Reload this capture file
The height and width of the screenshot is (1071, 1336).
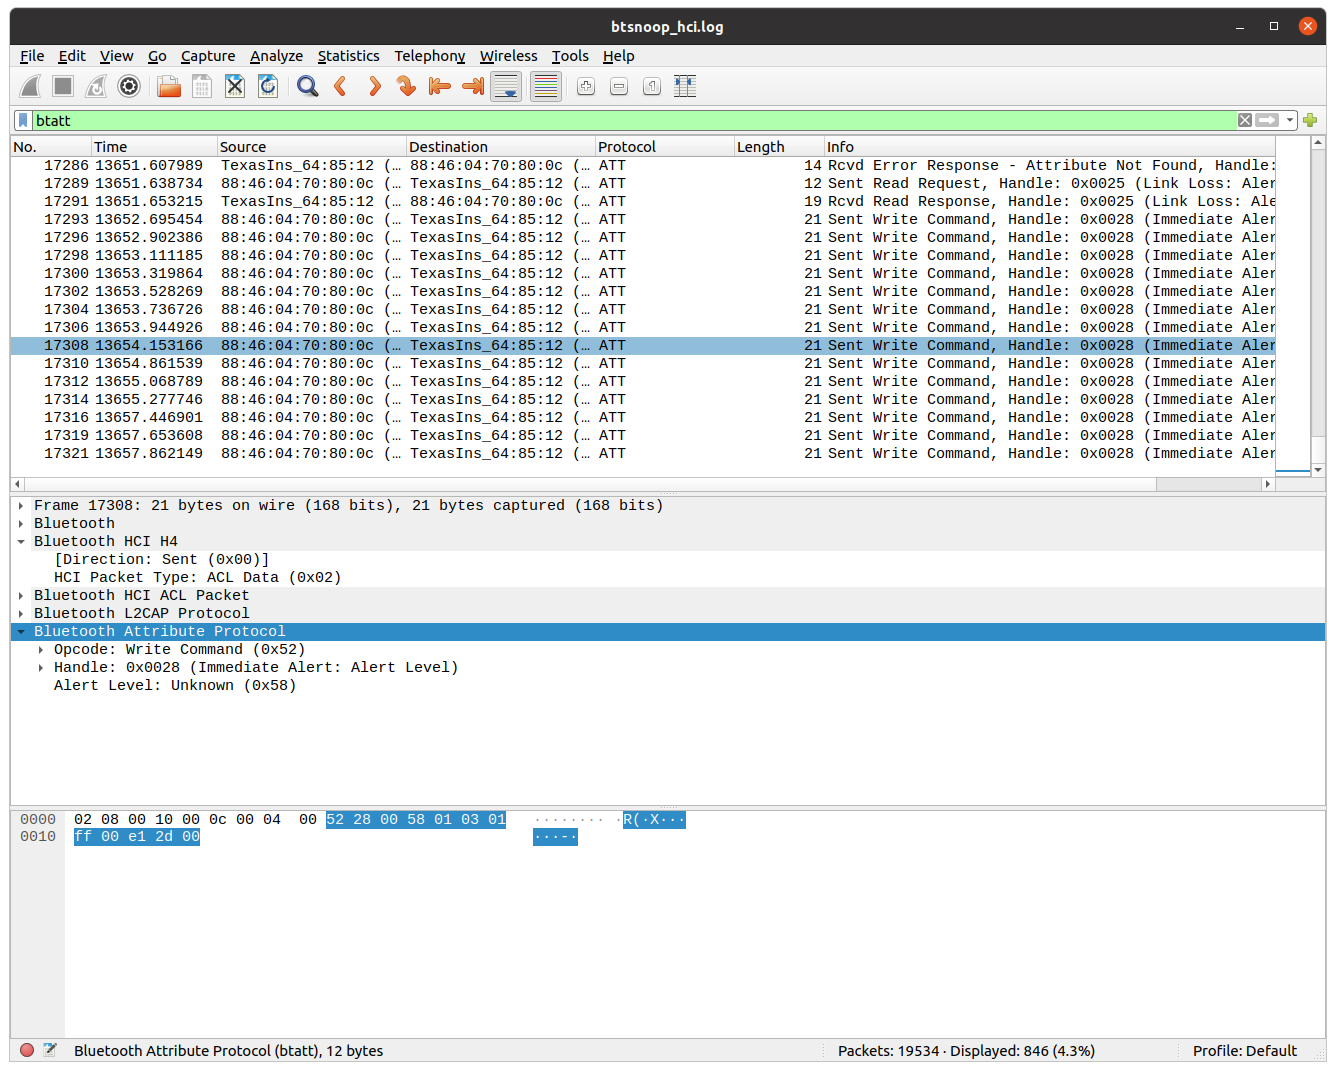[x=268, y=86]
